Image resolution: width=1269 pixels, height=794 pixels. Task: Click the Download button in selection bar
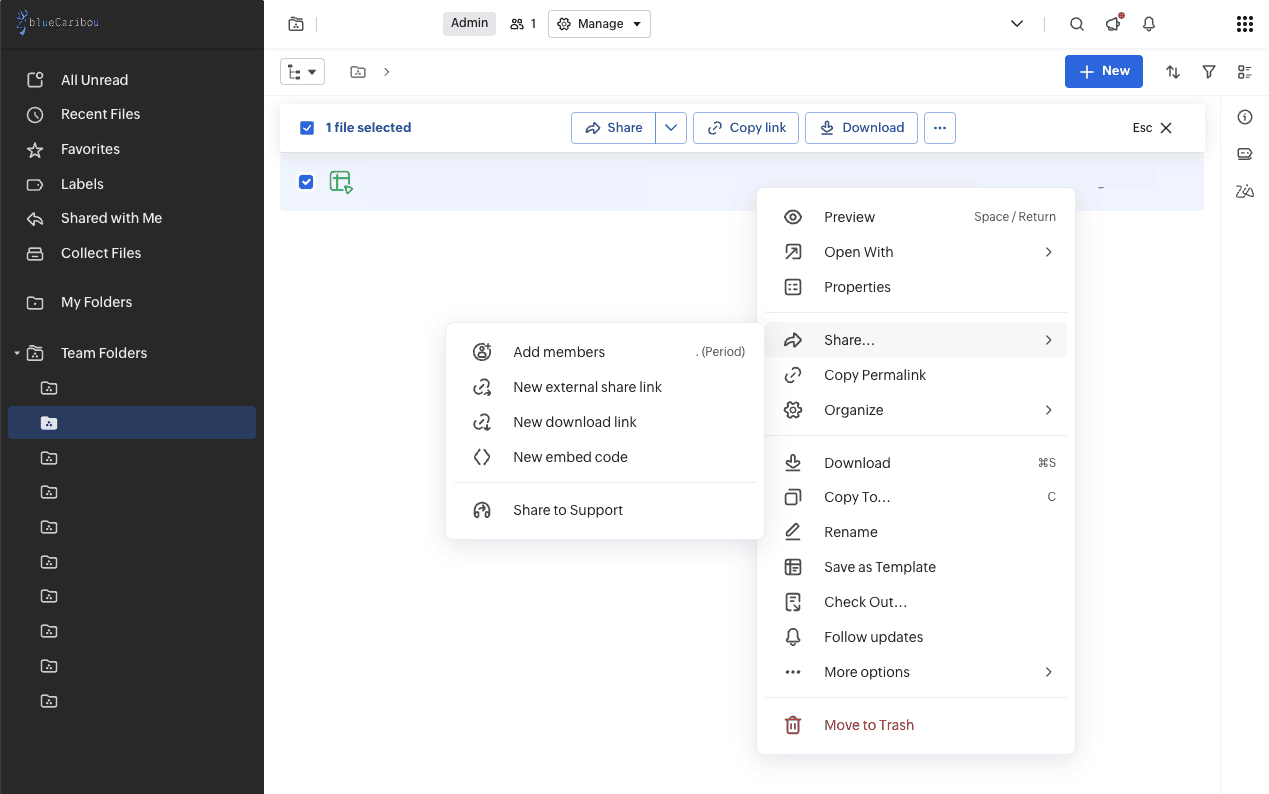coord(861,128)
